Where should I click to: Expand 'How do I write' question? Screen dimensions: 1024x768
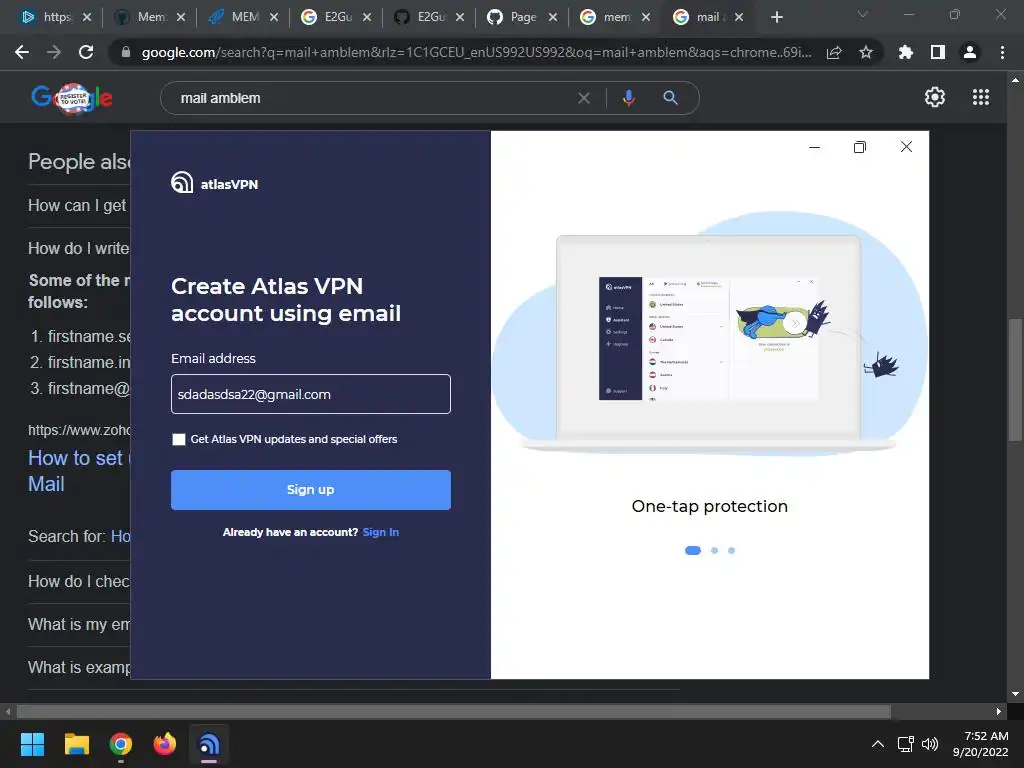tap(79, 248)
